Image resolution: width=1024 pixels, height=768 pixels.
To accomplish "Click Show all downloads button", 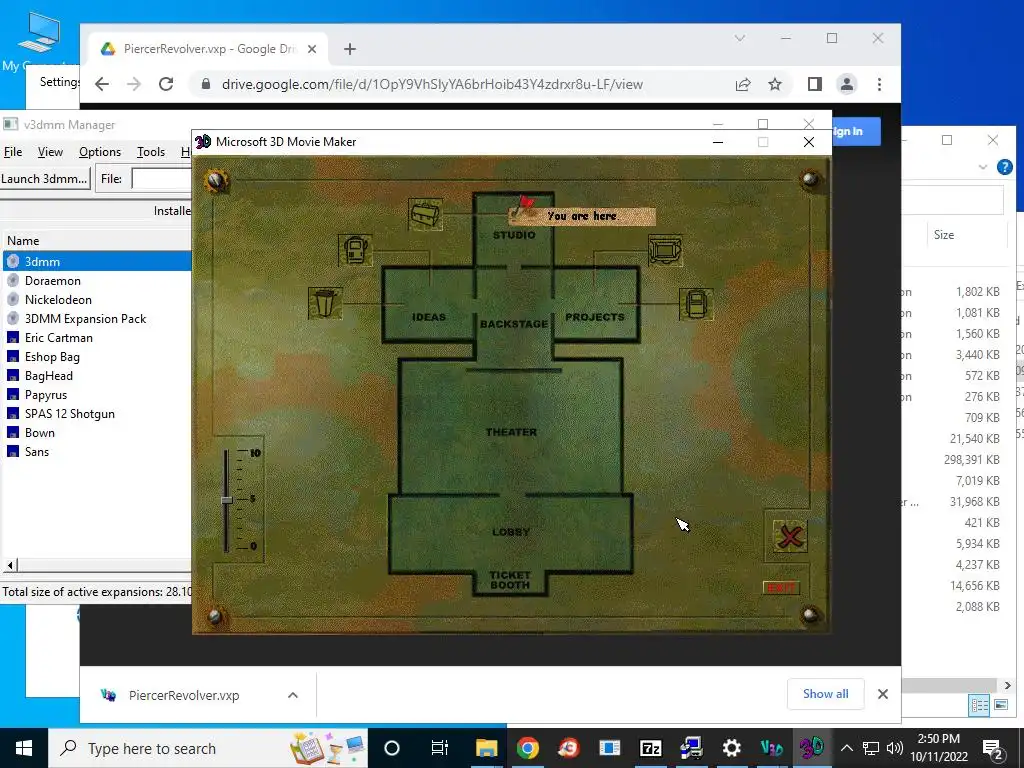I will point(825,694).
